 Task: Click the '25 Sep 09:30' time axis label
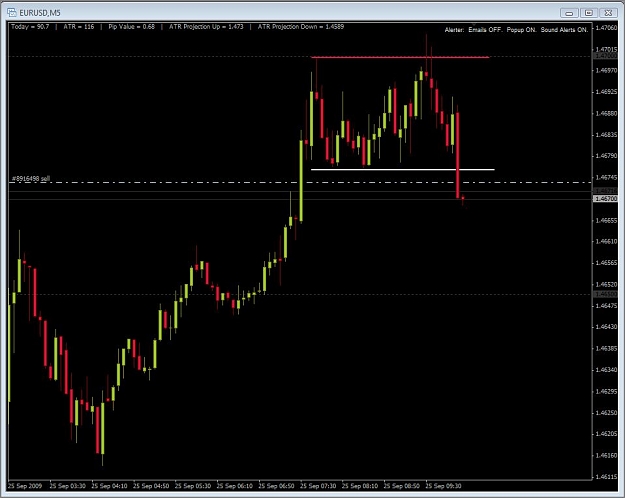(x=444, y=486)
